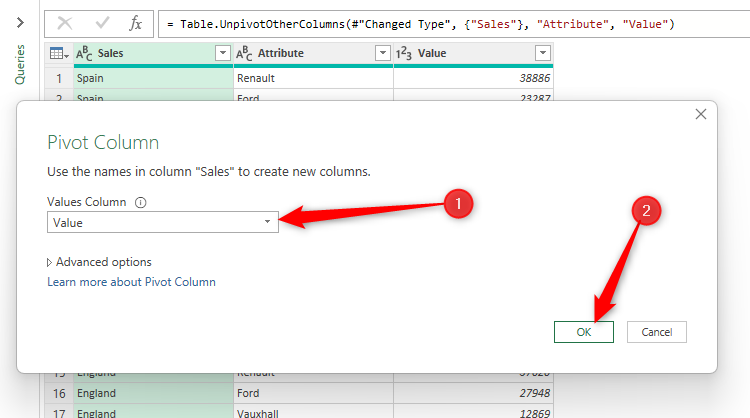
Task: Expand the Queries pane chevron
Action: pos(20,22)
